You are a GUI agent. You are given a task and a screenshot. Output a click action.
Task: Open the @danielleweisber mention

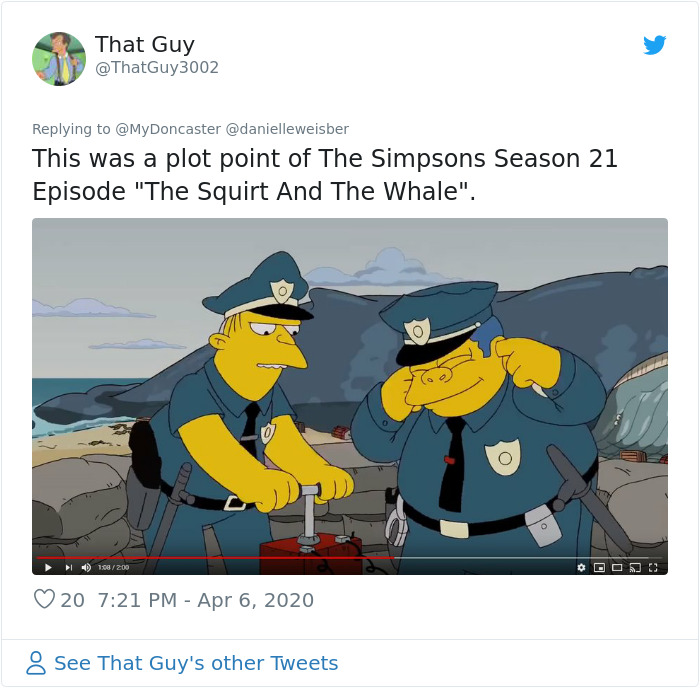(287, 129)
